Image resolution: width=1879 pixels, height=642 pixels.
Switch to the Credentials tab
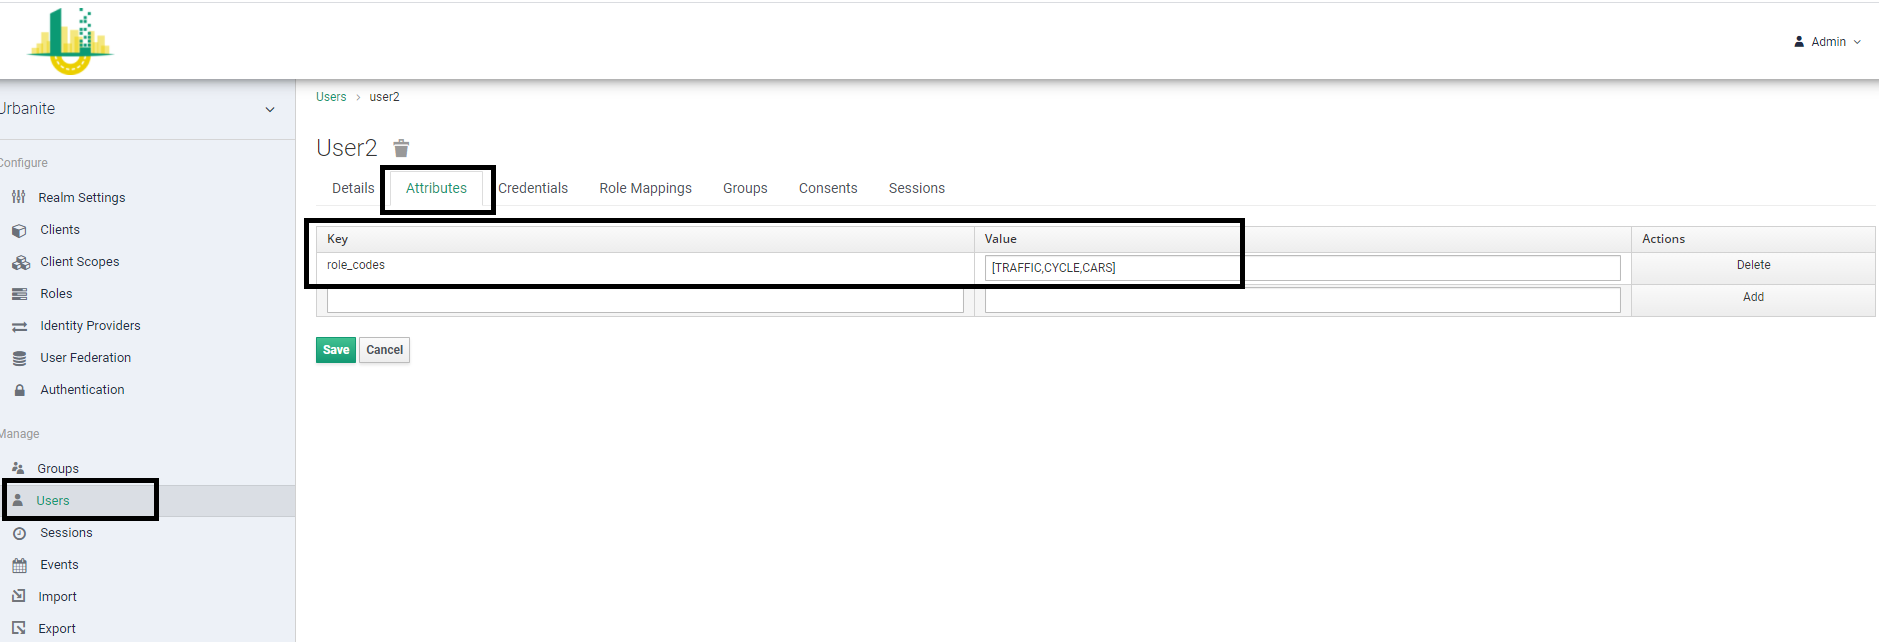[x=533, y=188]
